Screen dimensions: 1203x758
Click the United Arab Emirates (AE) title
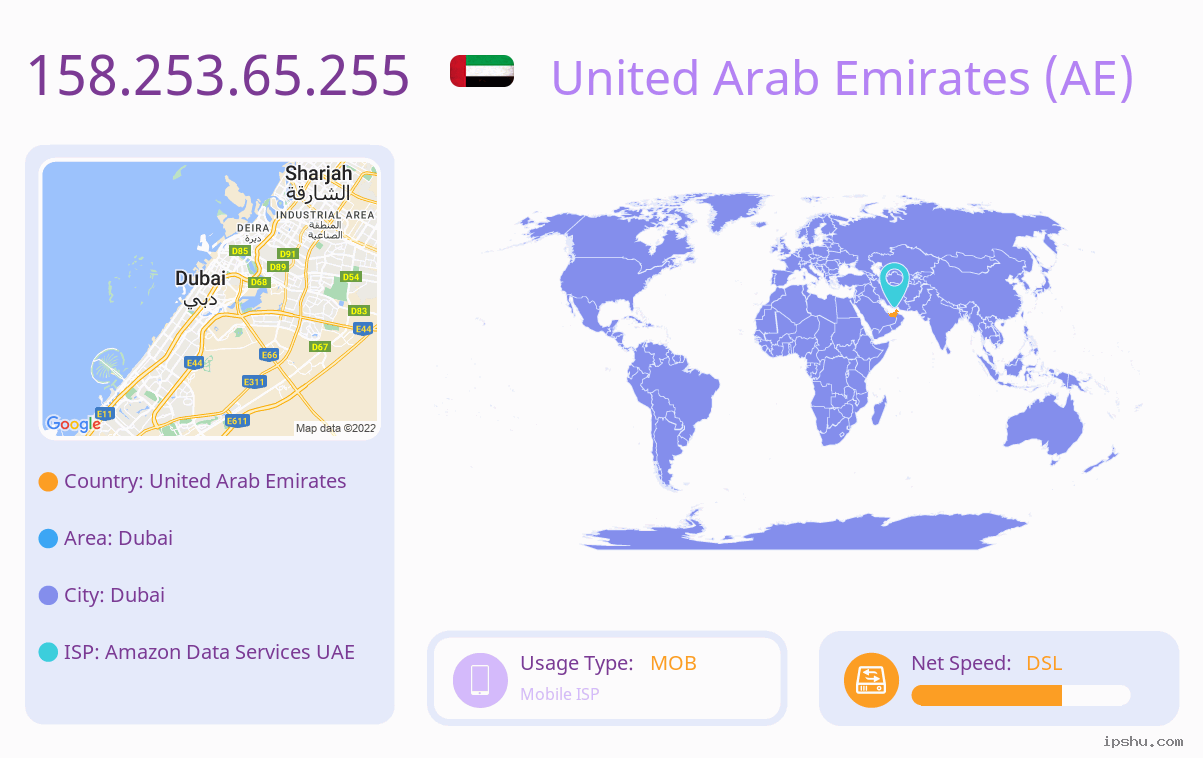coord(843,77)
